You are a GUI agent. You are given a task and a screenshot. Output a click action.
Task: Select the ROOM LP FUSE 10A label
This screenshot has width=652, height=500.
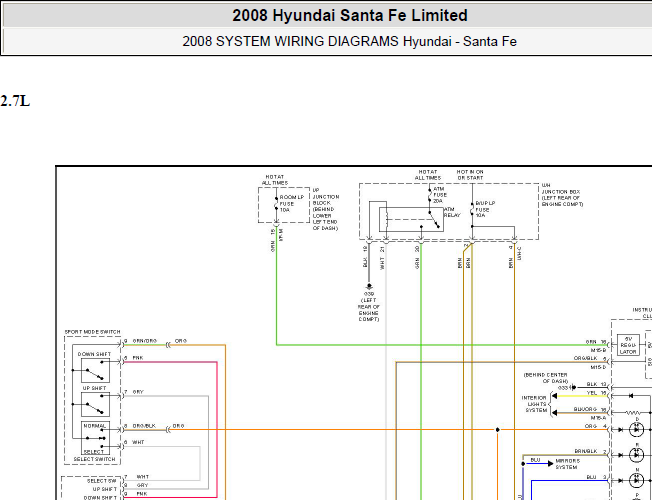[291, 204]
